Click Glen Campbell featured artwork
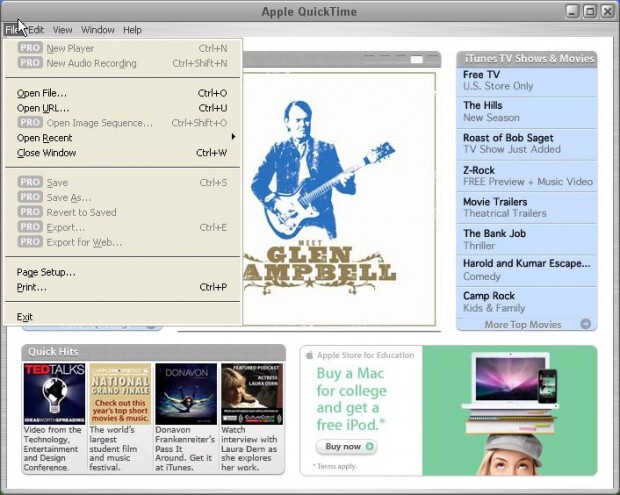Screen dimensions: 620x495 (339, 199)
